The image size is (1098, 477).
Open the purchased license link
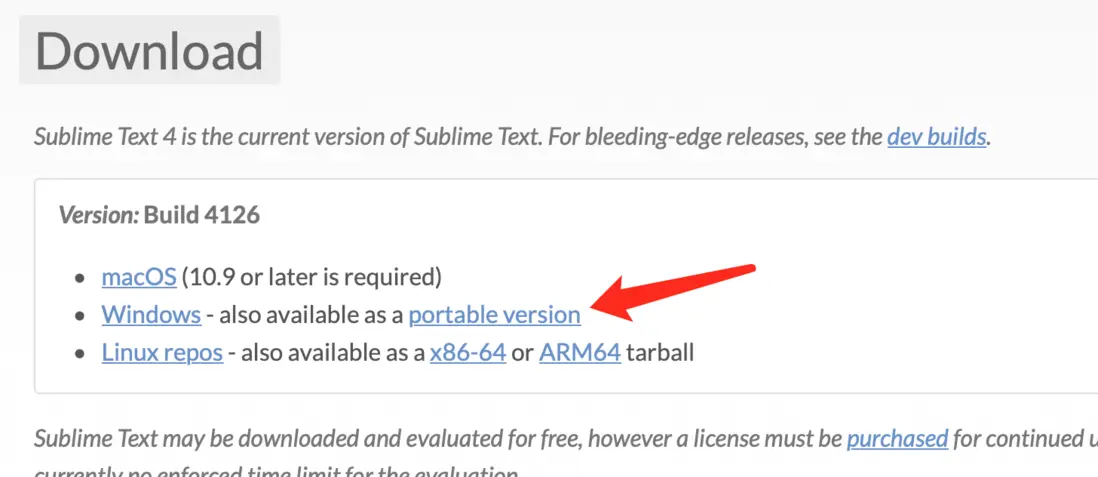tap(897, 438)
